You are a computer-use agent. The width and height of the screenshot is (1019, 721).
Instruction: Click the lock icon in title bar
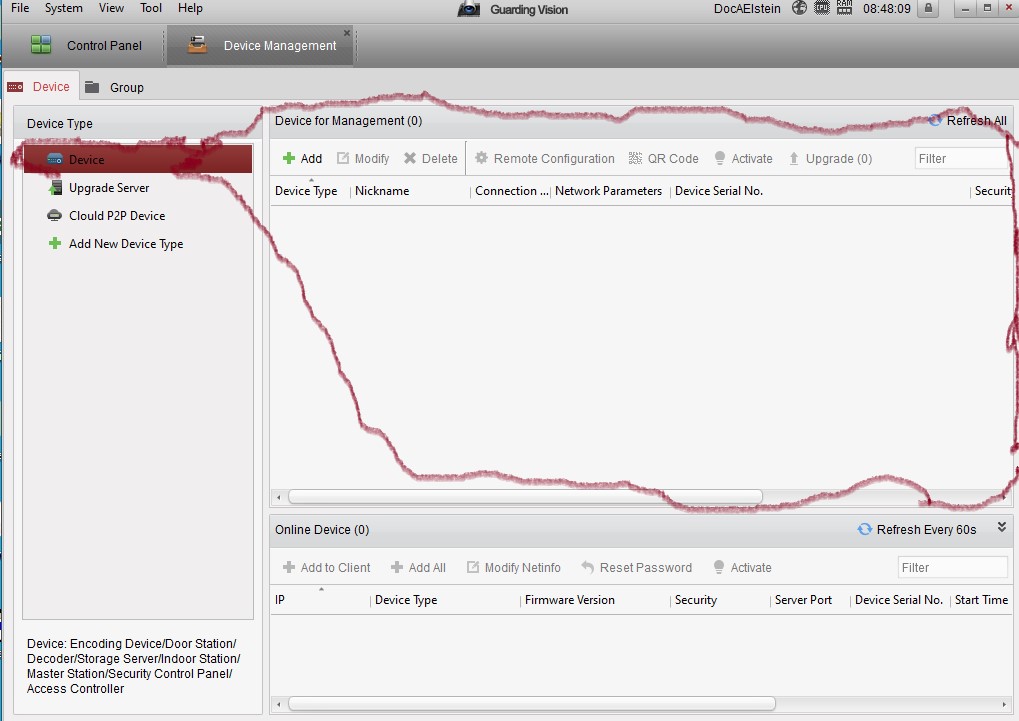pyautogui.click(x=929, y=8)
